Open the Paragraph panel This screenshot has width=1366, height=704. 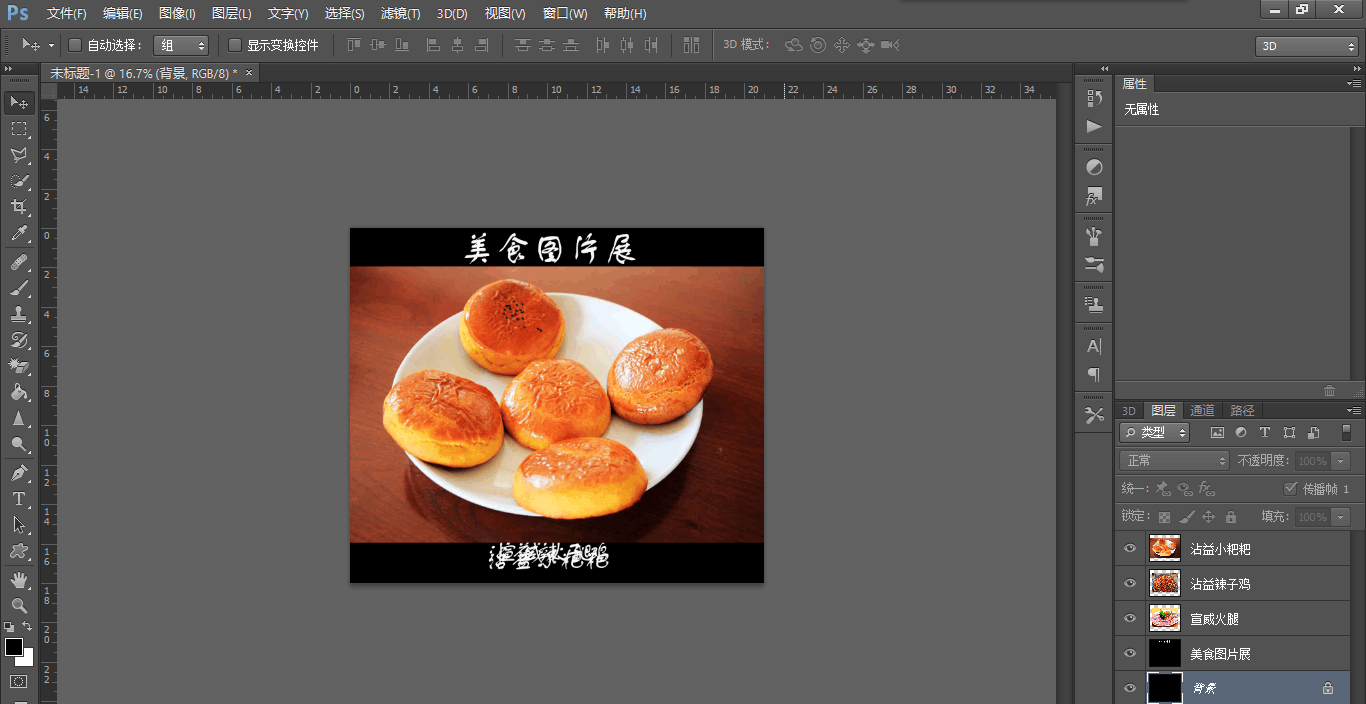point(1093,374)
